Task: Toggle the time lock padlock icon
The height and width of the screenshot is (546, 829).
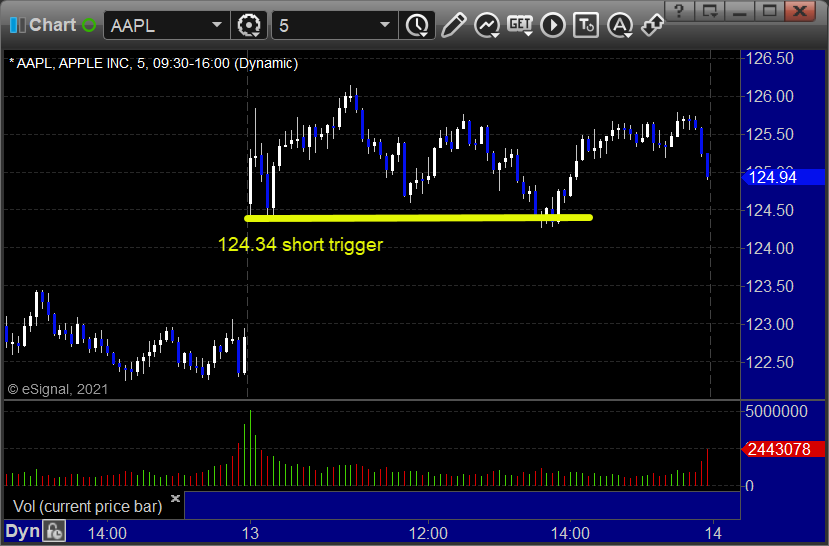Action: 54,531
